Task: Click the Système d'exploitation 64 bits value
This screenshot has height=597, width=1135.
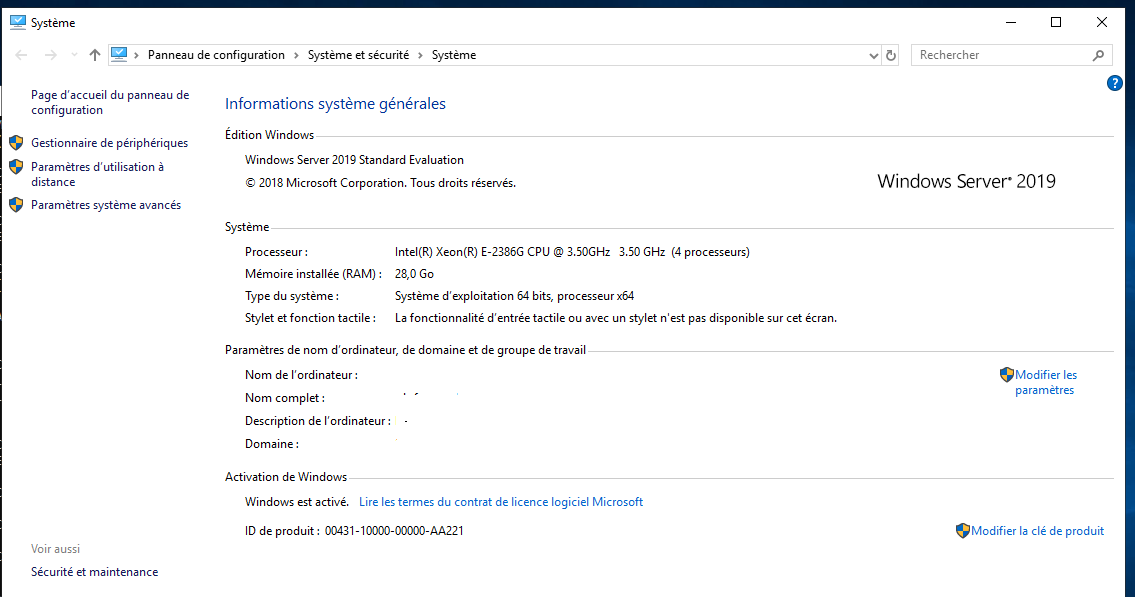Action: pos(514,296)
